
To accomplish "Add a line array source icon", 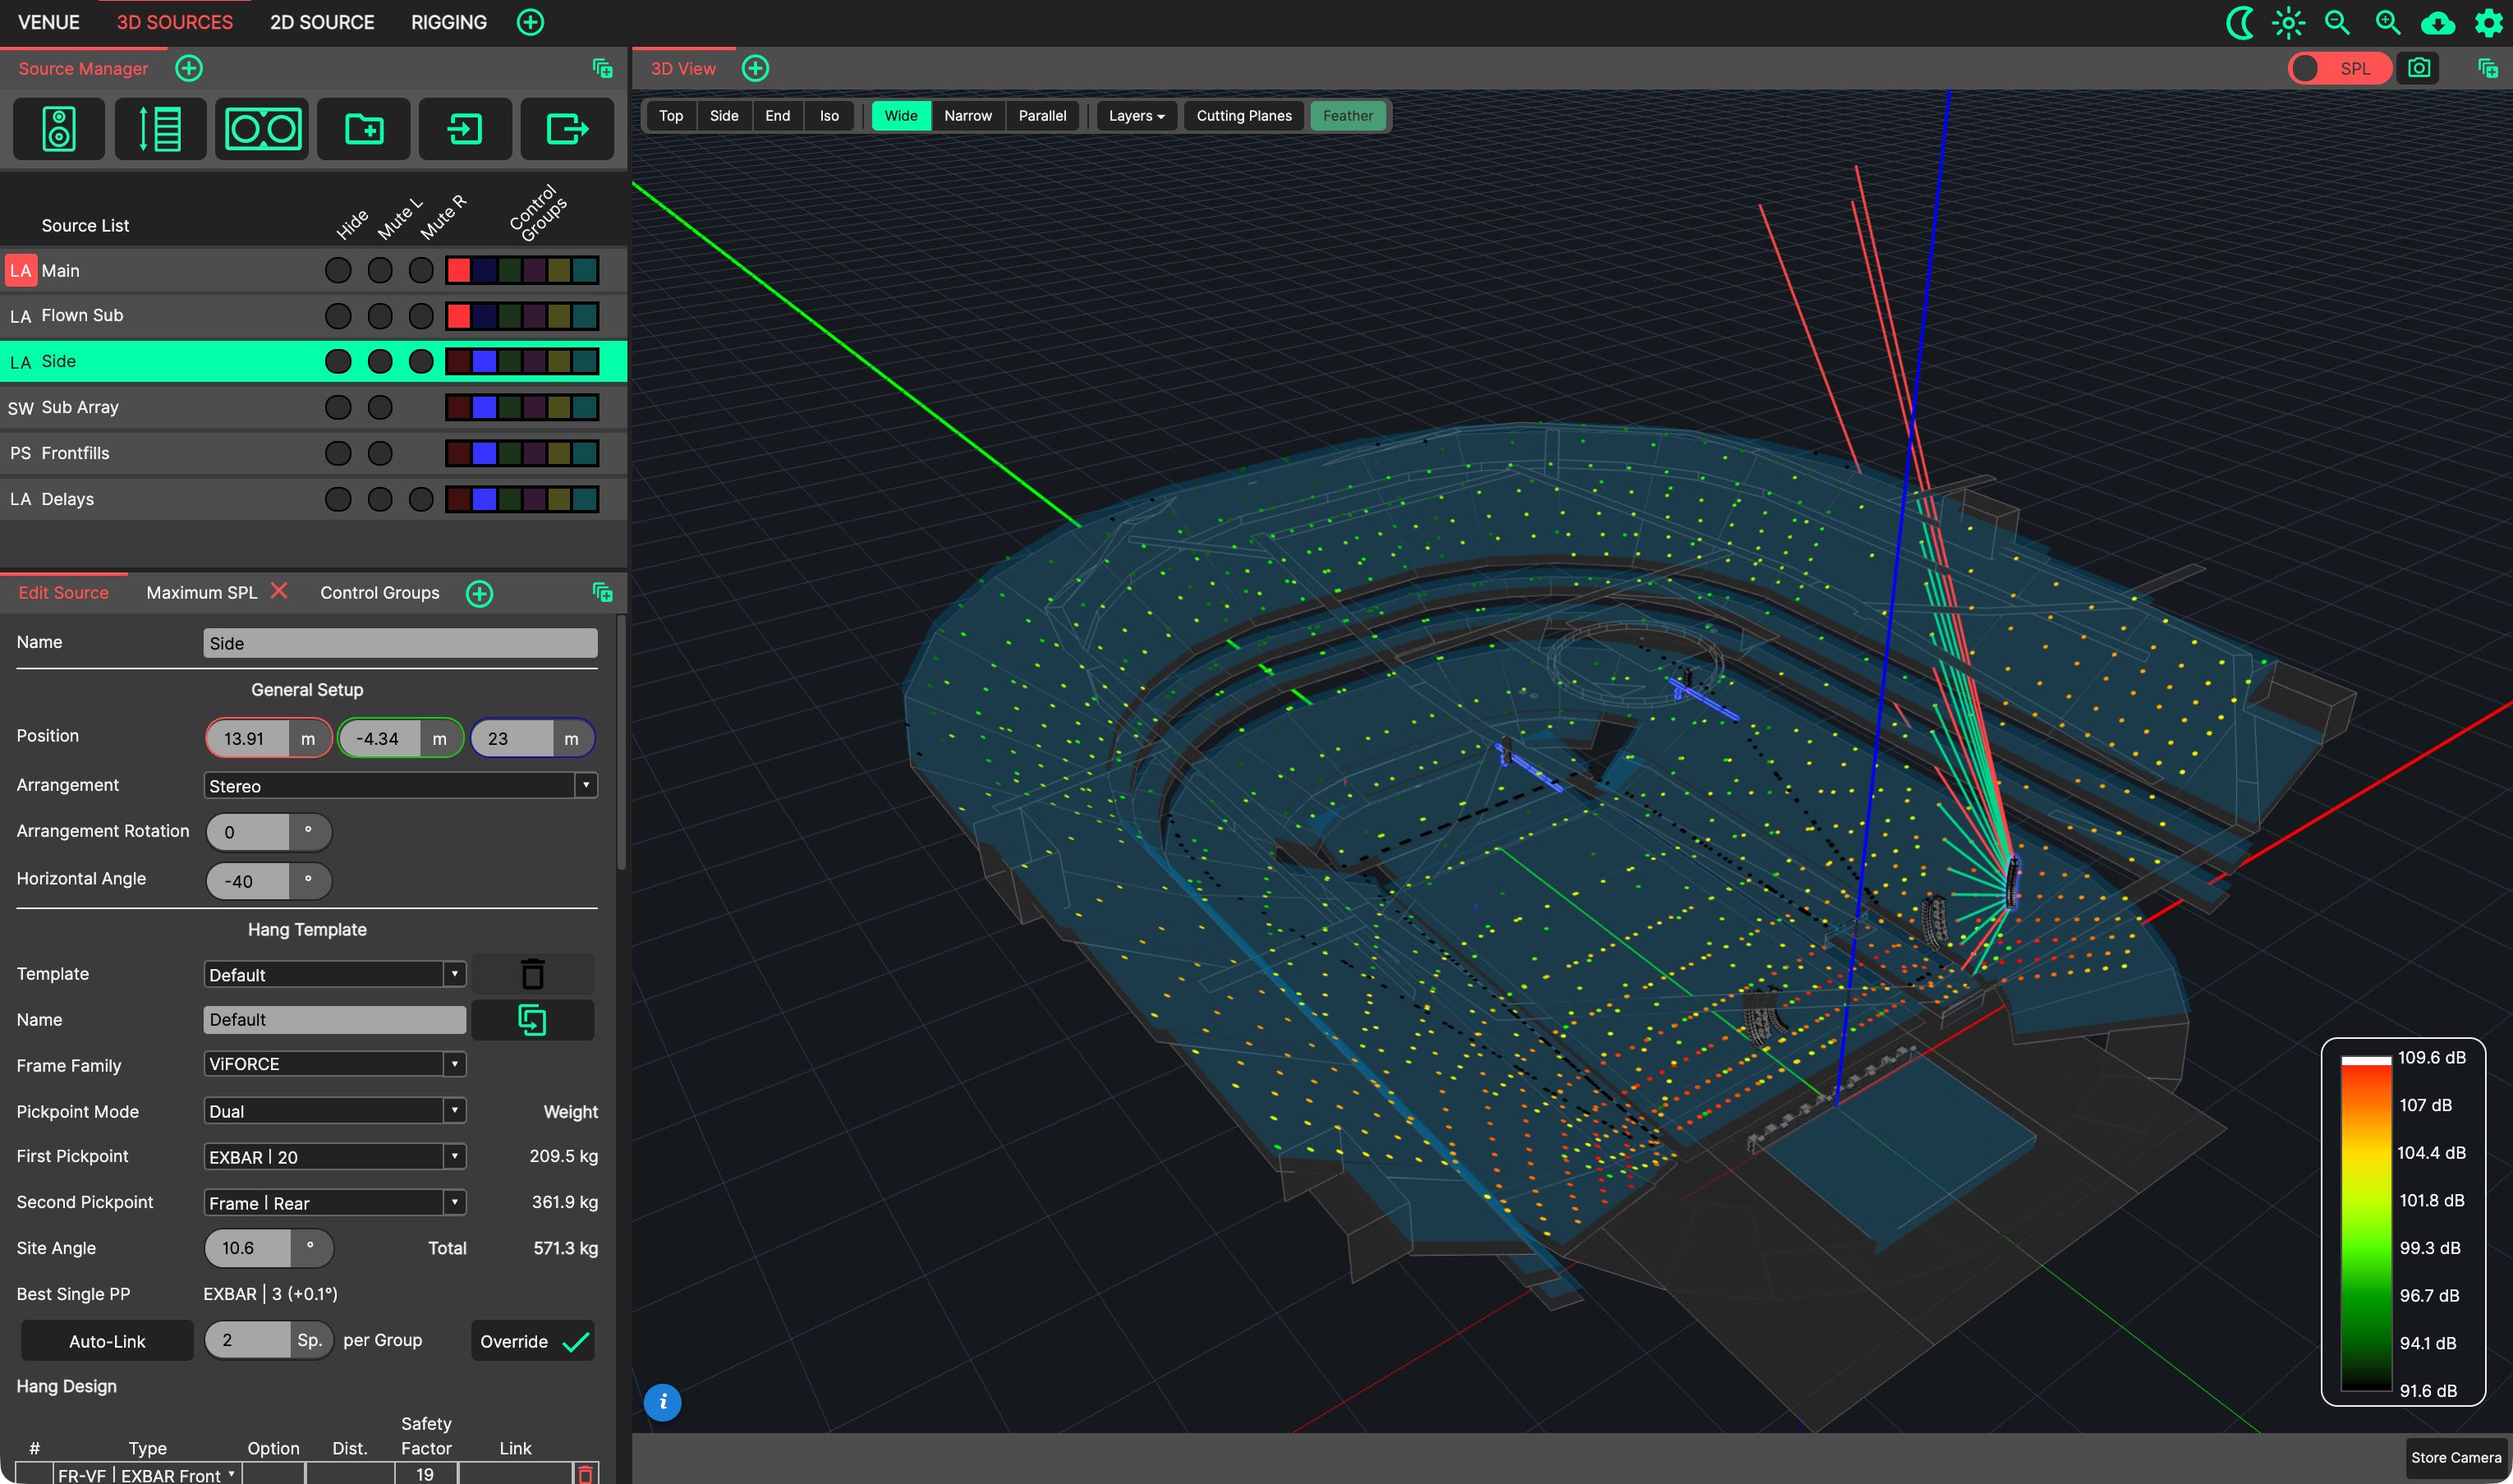I will click(x=160, y=129).
